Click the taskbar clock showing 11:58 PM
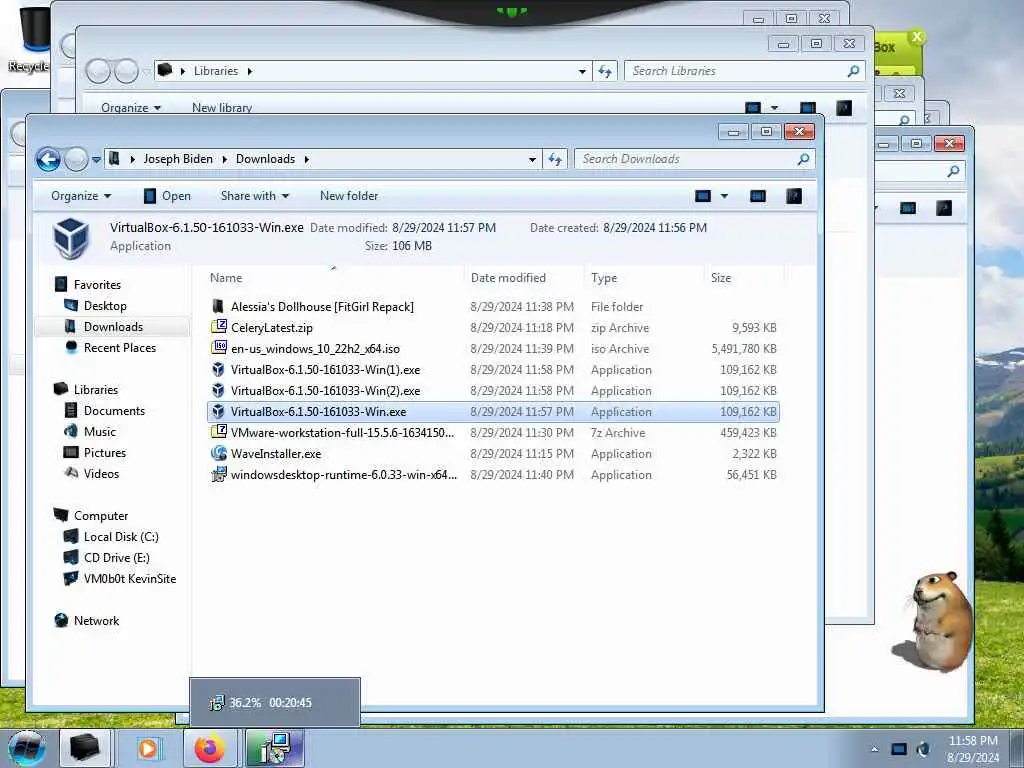The image size is (1024, 768). click(x=973, y=748)
